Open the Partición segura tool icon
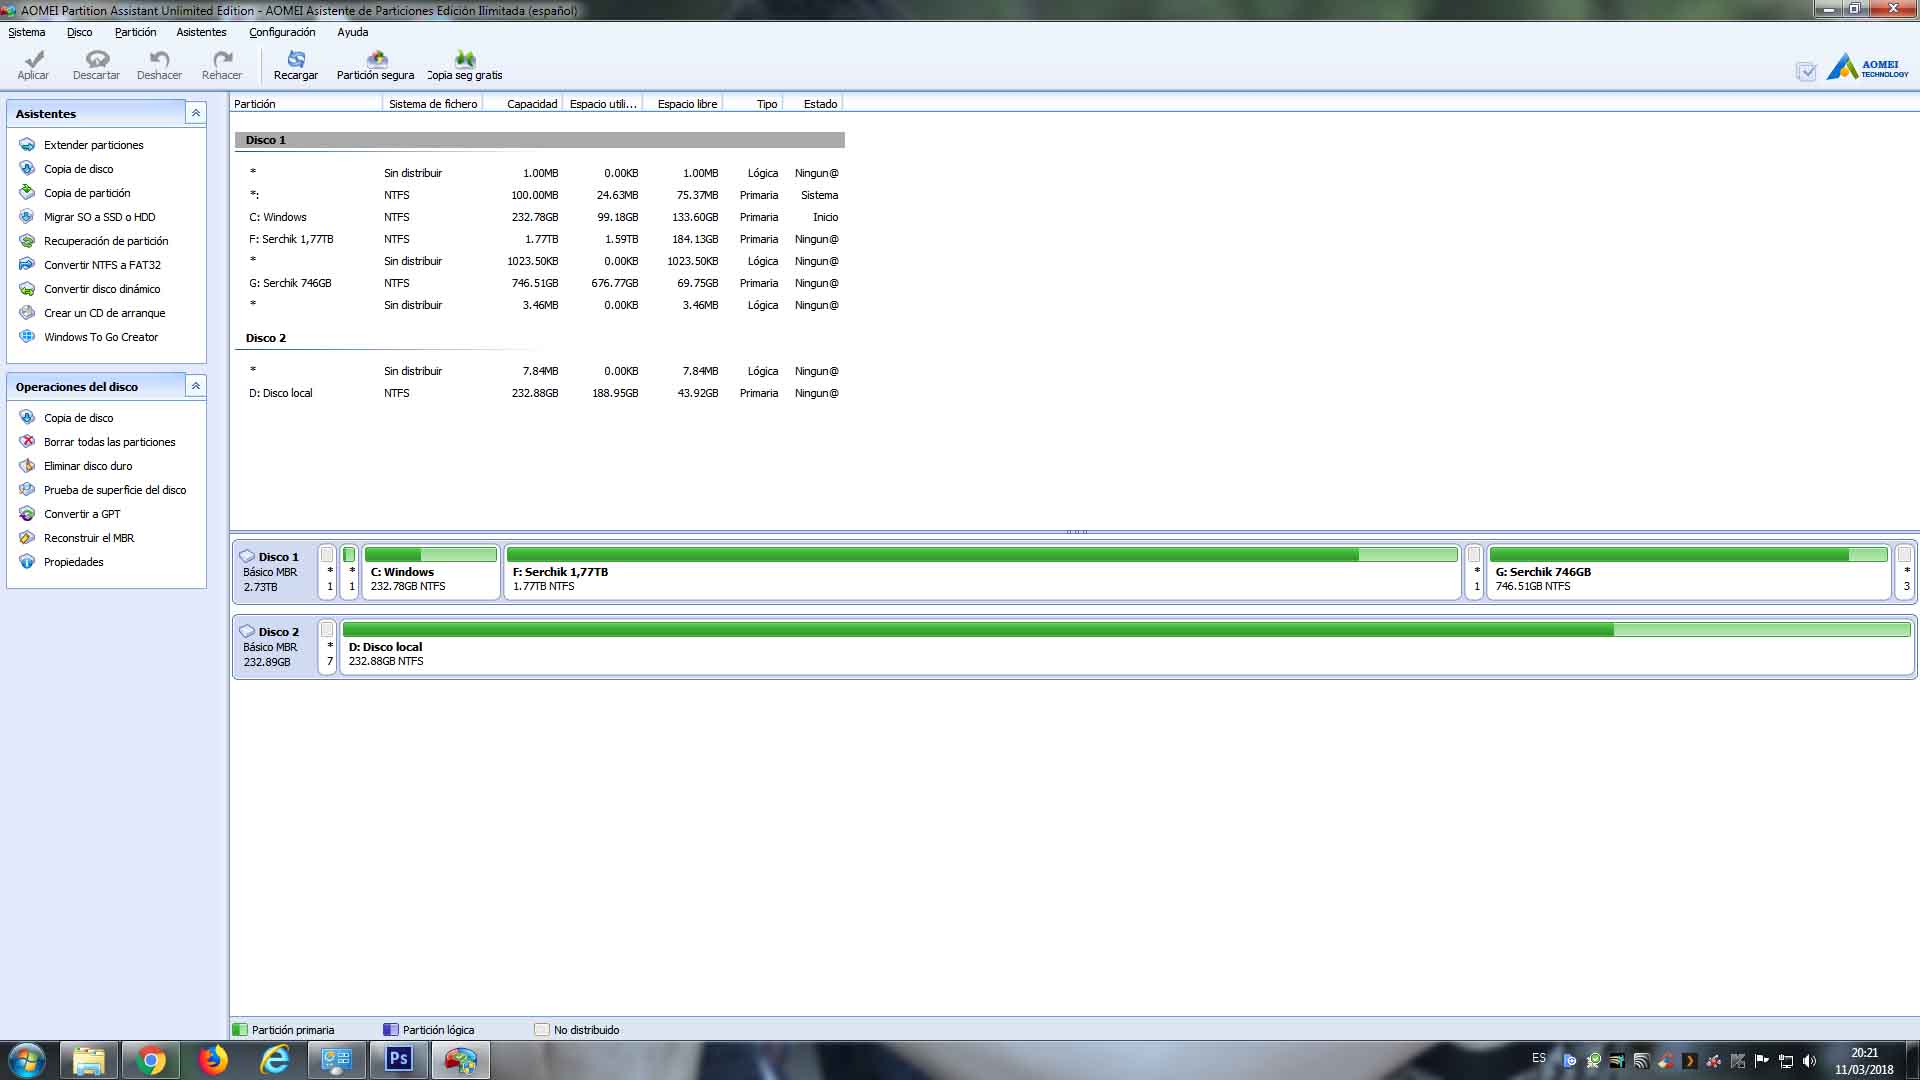 [x=376, y=59]
